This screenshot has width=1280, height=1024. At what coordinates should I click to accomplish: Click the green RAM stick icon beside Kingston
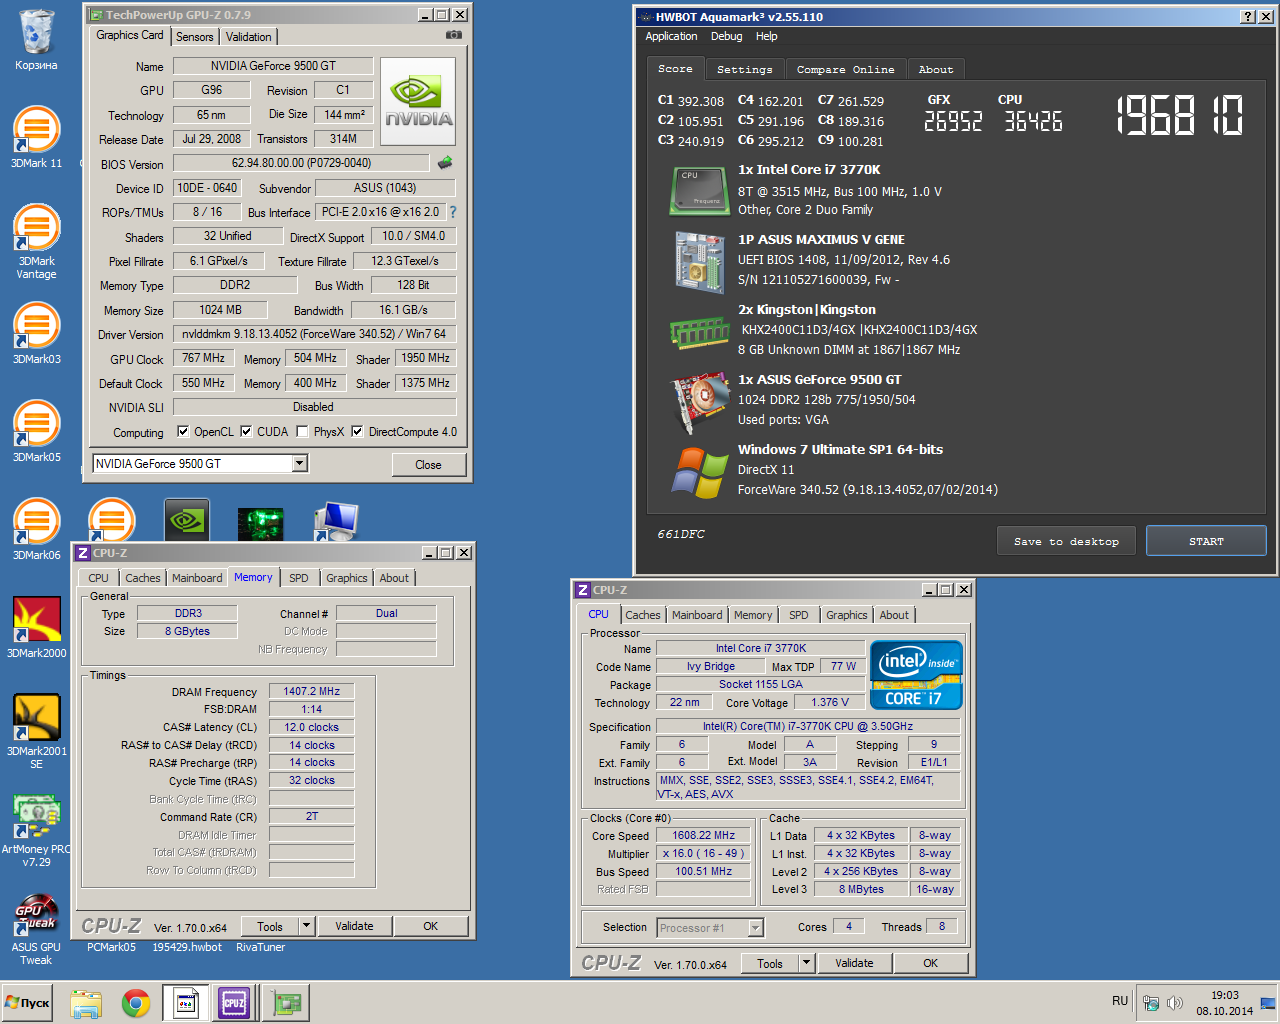699,332
